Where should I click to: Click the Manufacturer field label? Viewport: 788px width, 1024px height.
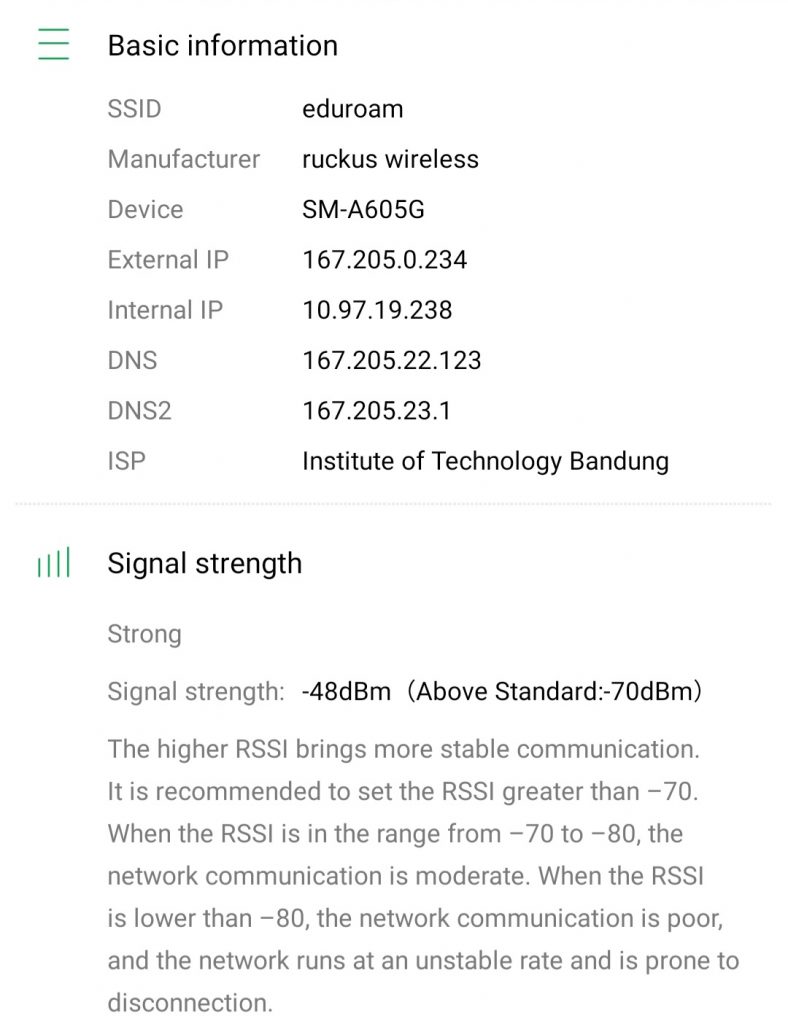[x=183, y=159]
